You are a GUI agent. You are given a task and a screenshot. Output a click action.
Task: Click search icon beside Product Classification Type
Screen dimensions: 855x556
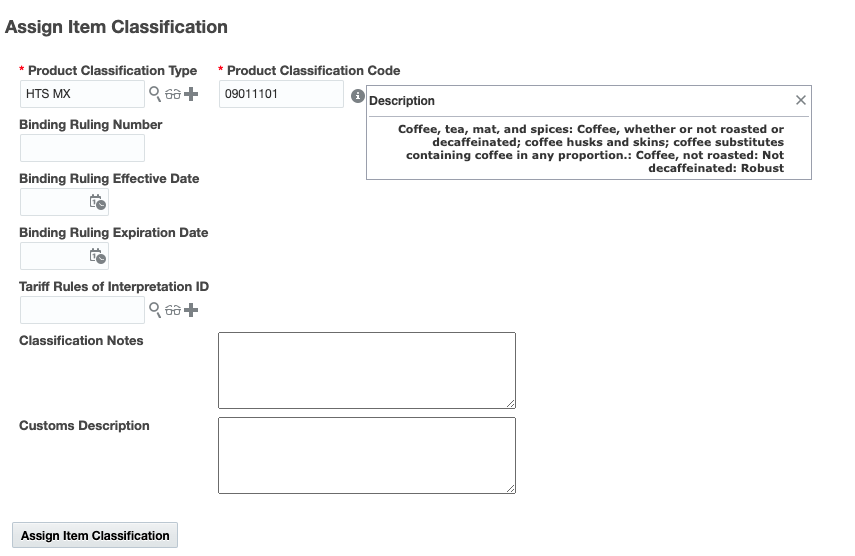(155, 94)
